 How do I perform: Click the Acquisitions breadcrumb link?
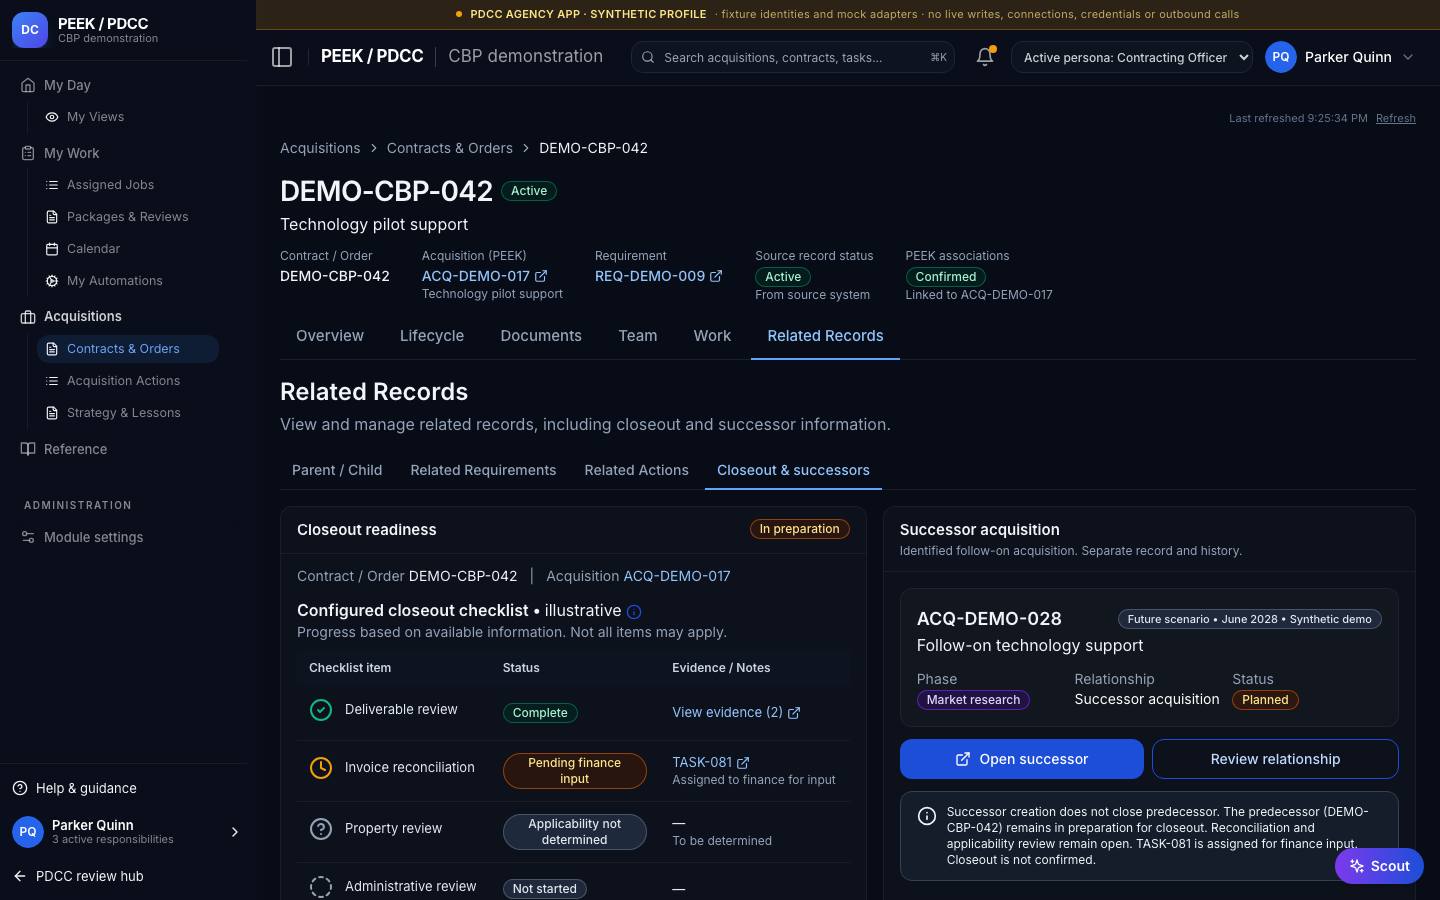tap(320, 148)
